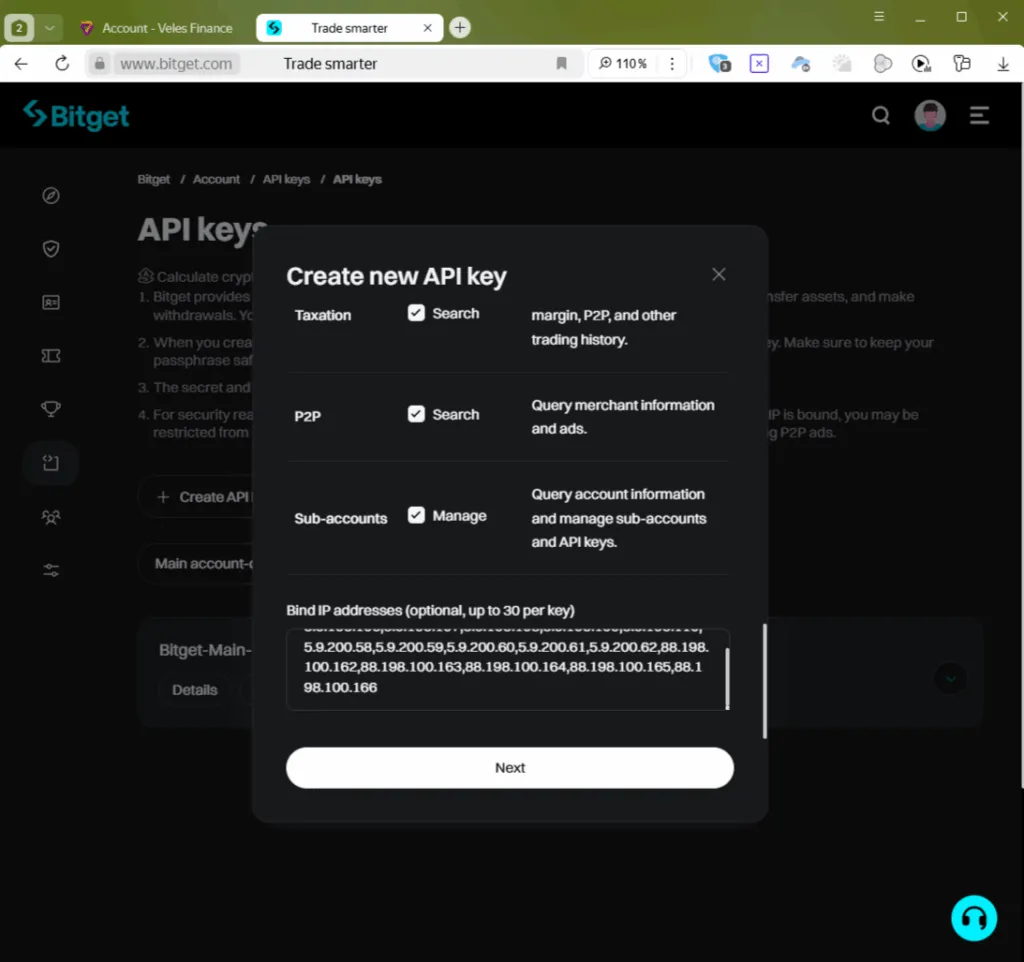This screenshot has width=1024, height=962.
Task: Click the ticket voucher icon in sidebar
Action: click(x=50, y=355)
